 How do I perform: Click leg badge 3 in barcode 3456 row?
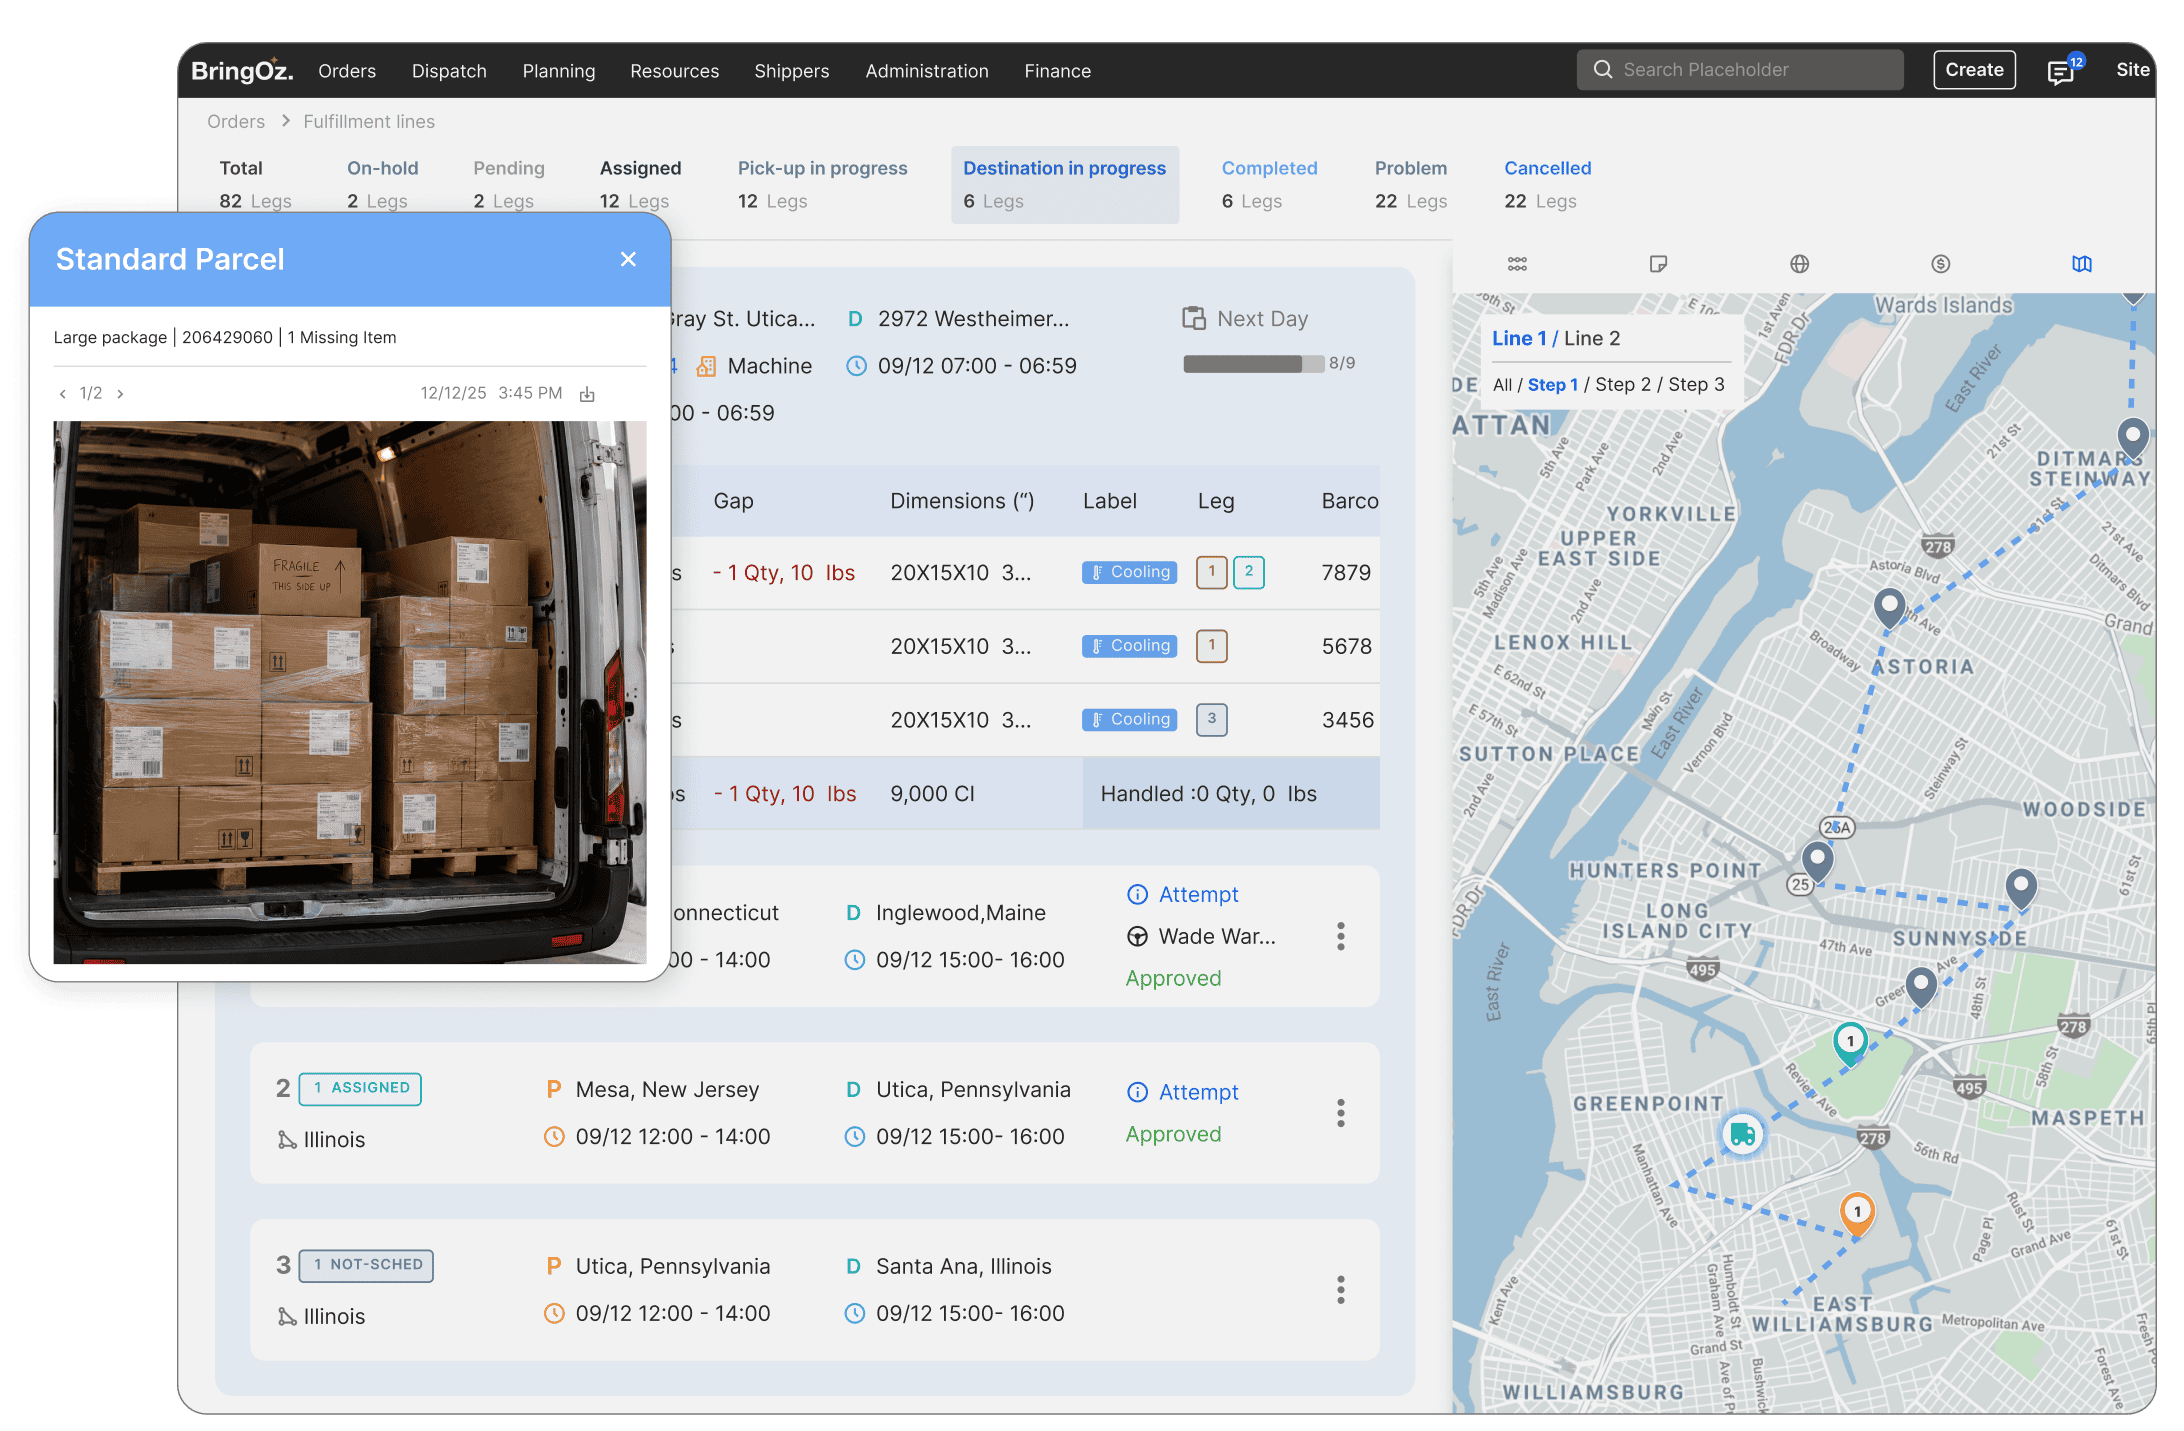click(1212, 719)
